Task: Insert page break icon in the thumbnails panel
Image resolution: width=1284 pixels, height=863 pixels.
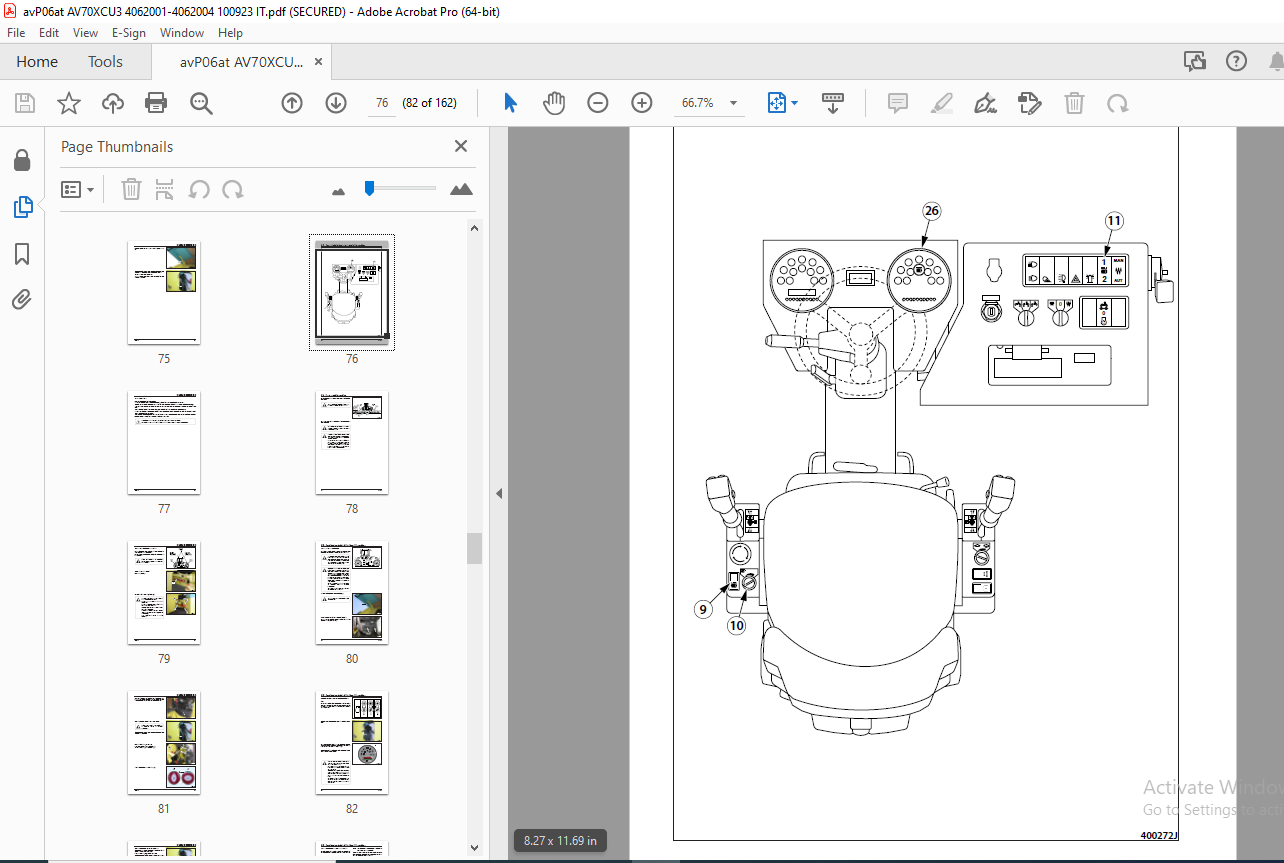Action: click(165, 189)
